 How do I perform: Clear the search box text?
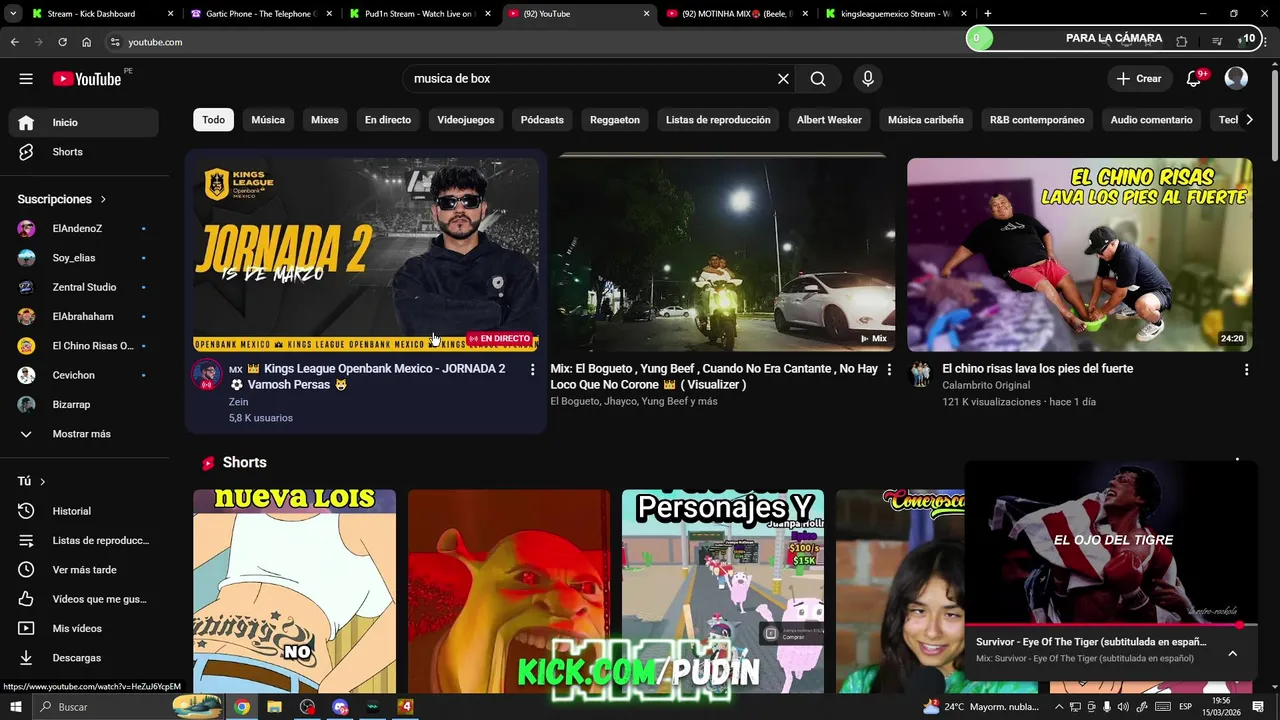click(783, 79)
